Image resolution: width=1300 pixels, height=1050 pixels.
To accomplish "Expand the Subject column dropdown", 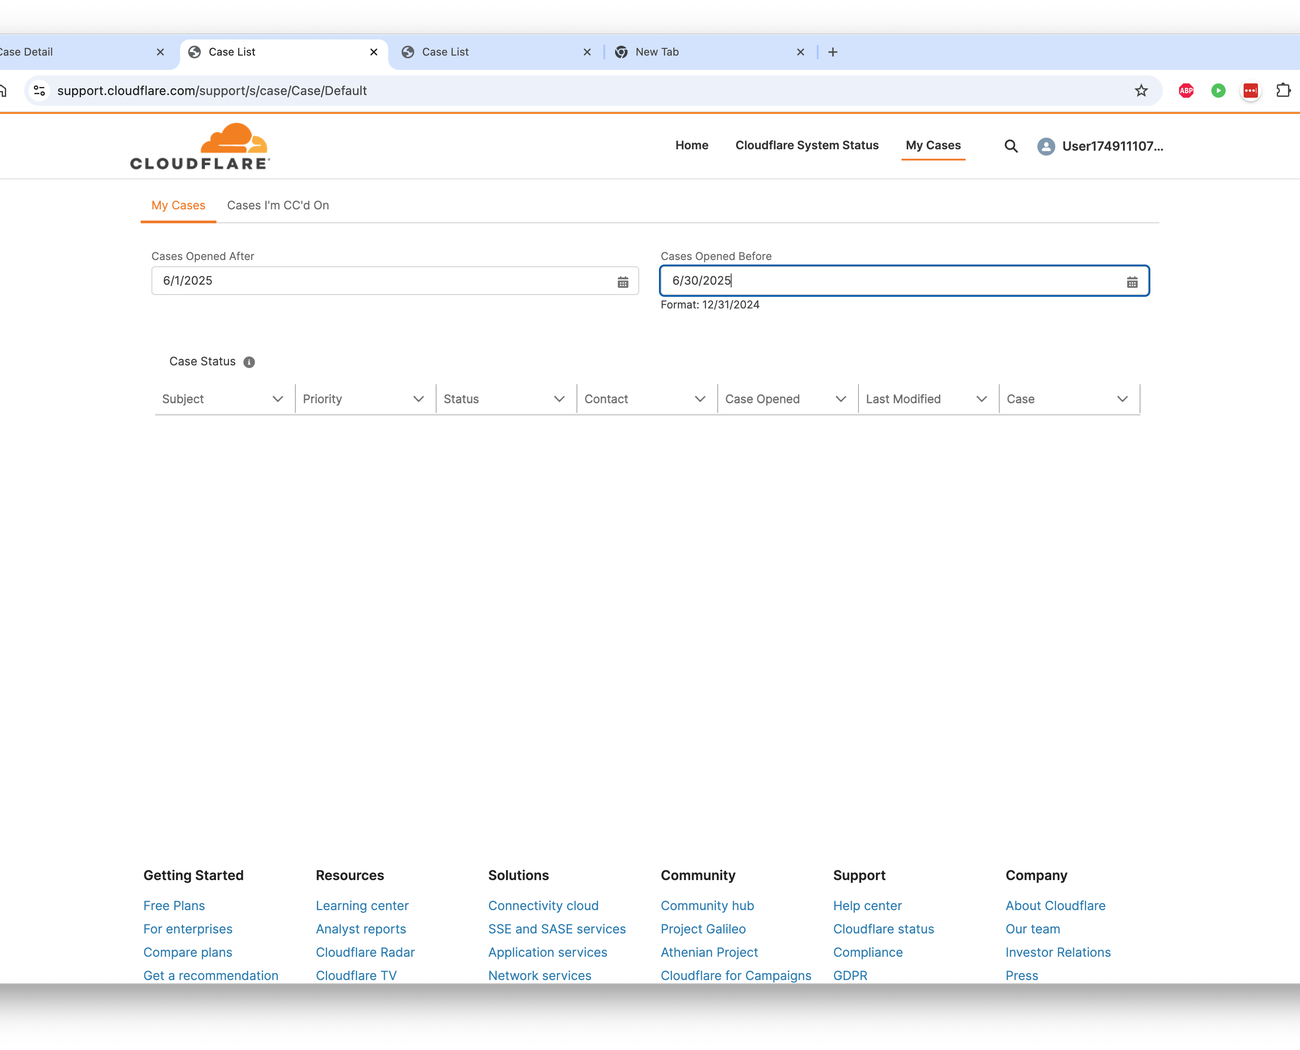I will pyautogui.click(x=277, y=399).
